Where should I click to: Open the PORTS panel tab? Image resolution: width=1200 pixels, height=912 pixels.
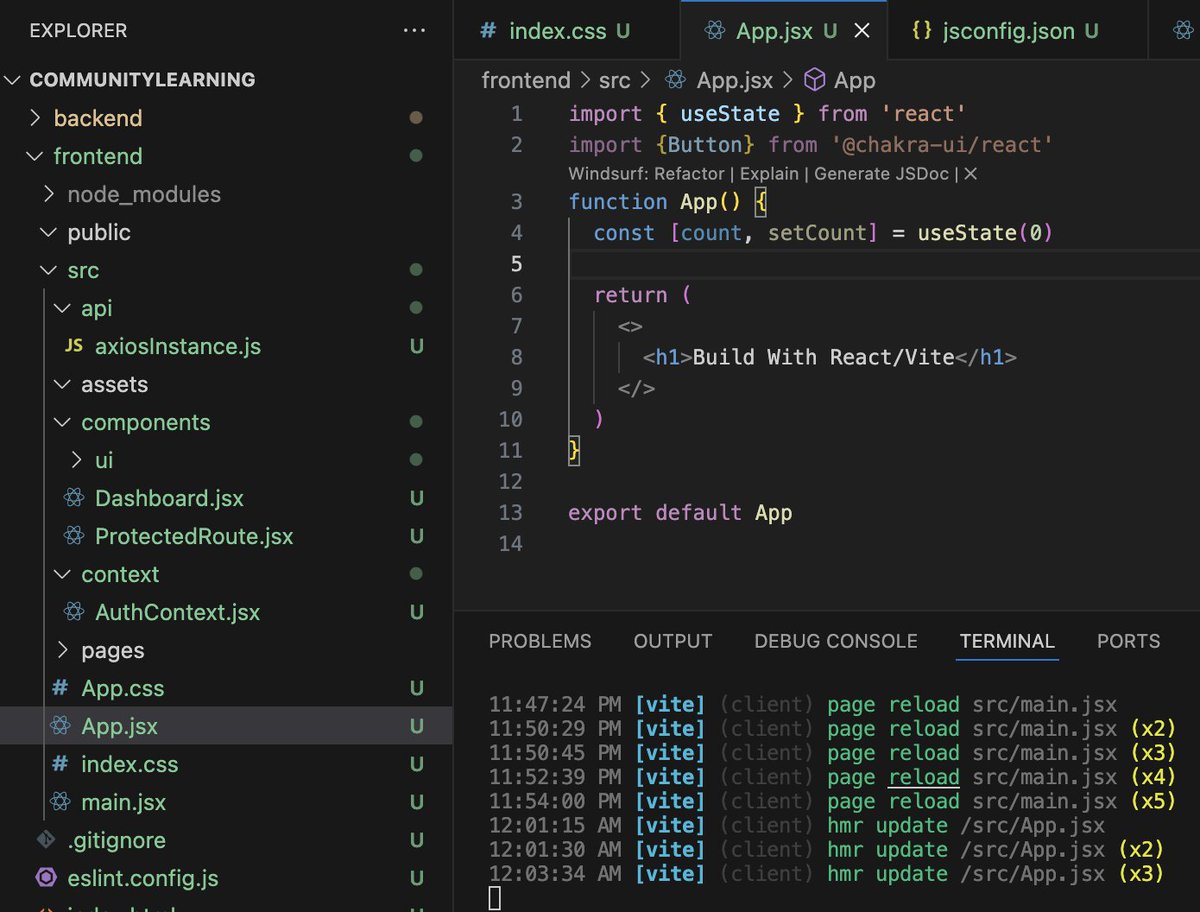point(1129,641)
